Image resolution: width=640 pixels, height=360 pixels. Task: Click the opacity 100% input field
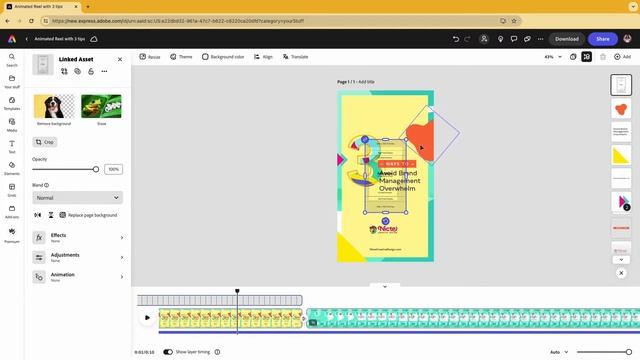[x=113, y=169]
